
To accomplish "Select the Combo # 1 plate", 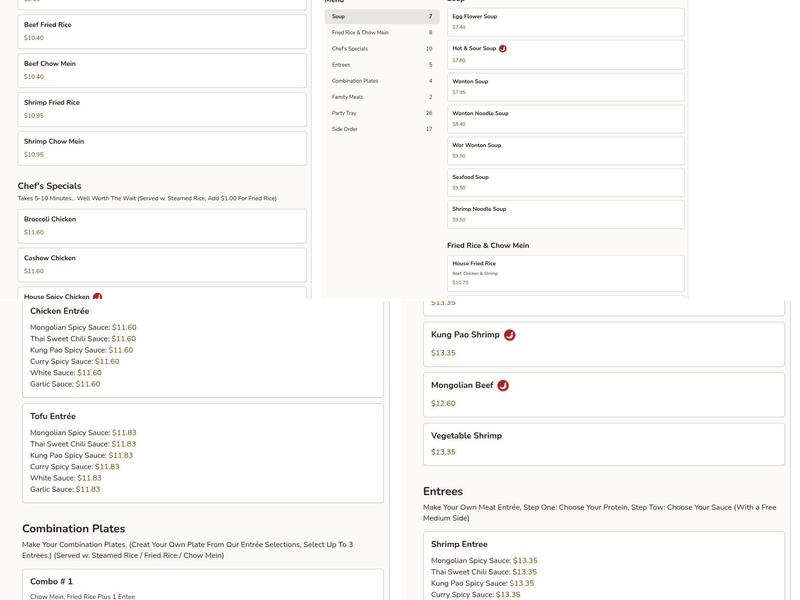I will click(203, 585).
